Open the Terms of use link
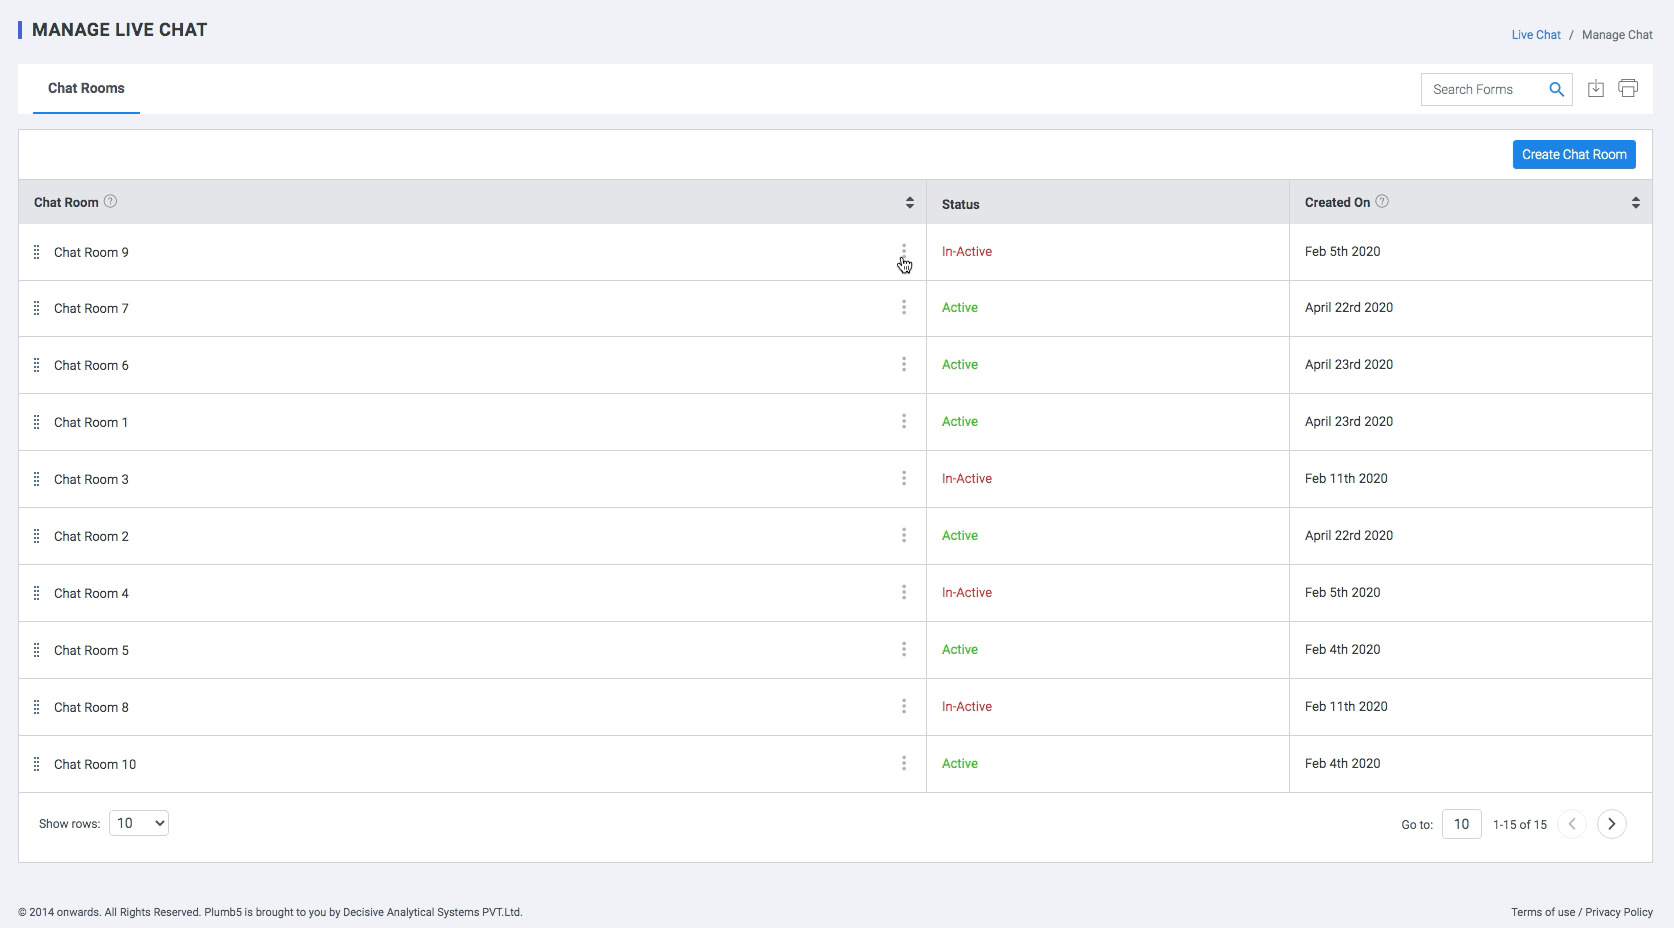Viewport: 1674px width, 928px height. pyautogui.click(x=1543, y=912)
